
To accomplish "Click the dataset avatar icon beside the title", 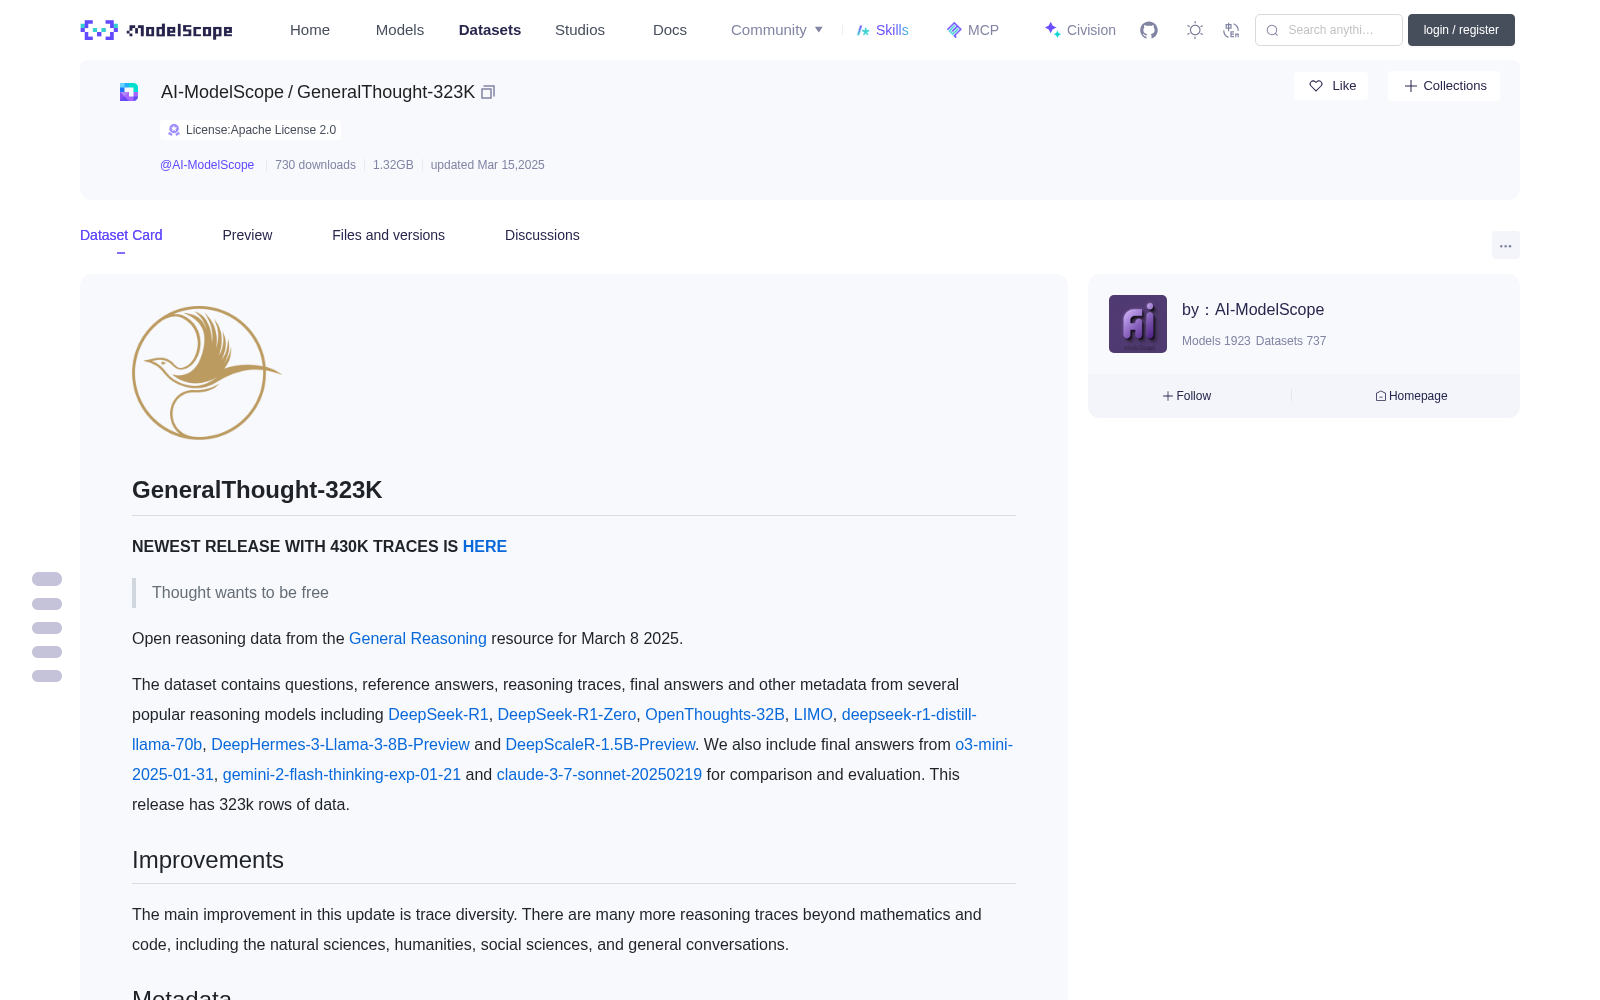I will [129, 92].
